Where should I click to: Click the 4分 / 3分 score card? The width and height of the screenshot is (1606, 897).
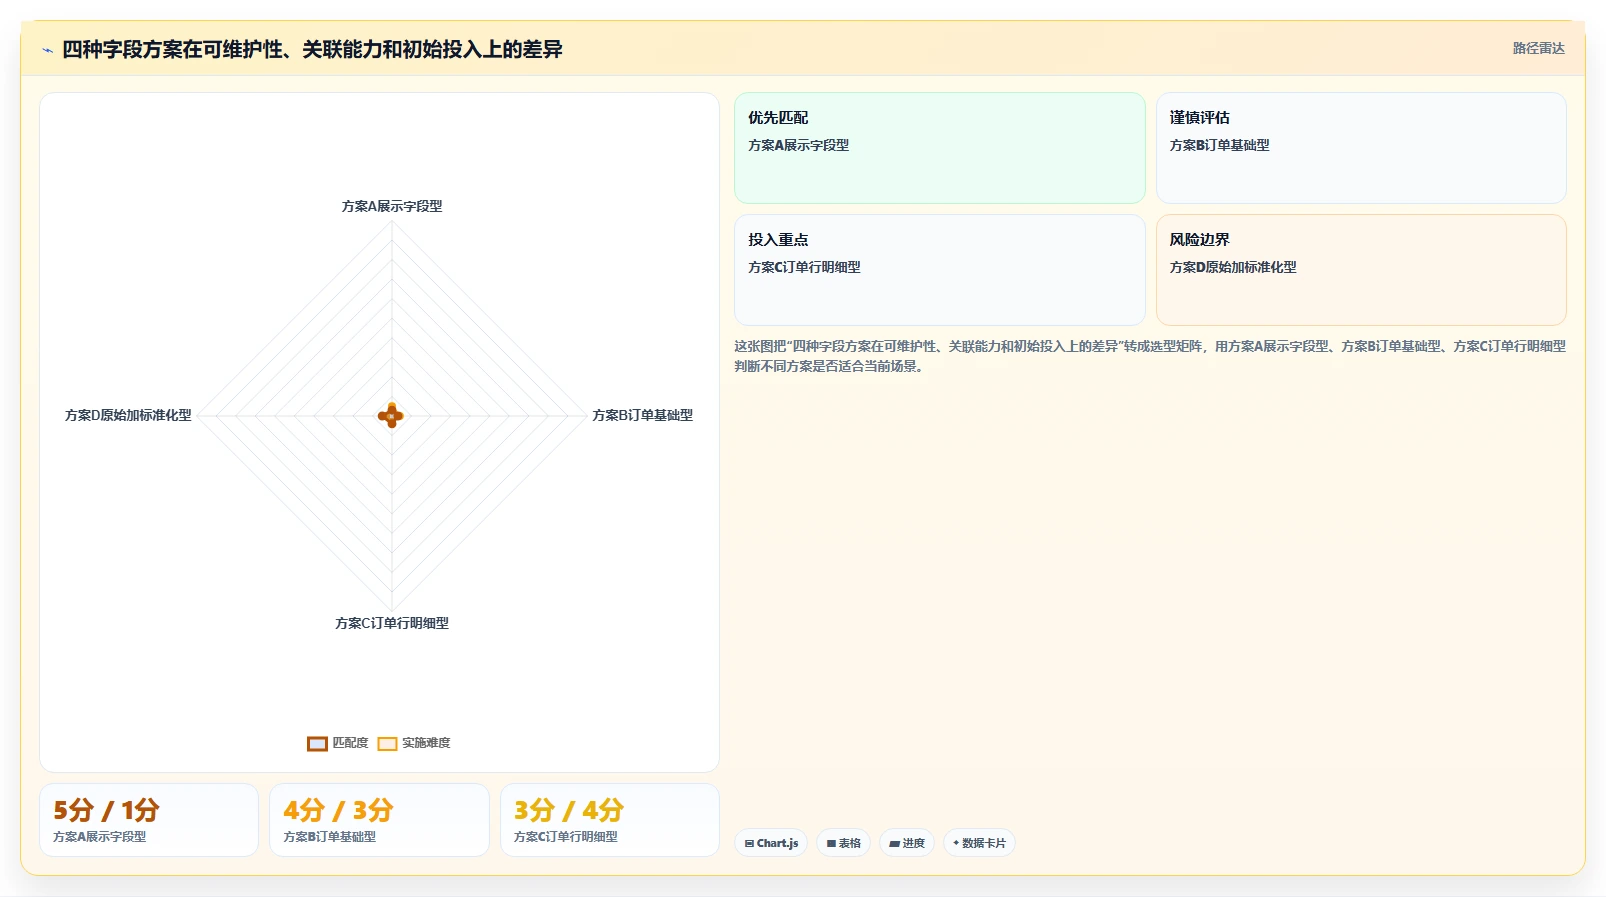click(379, 820)
